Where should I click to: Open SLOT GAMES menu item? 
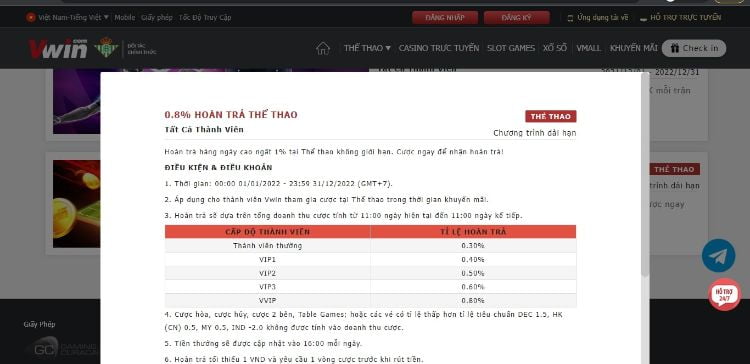click(x=511, y=48)
